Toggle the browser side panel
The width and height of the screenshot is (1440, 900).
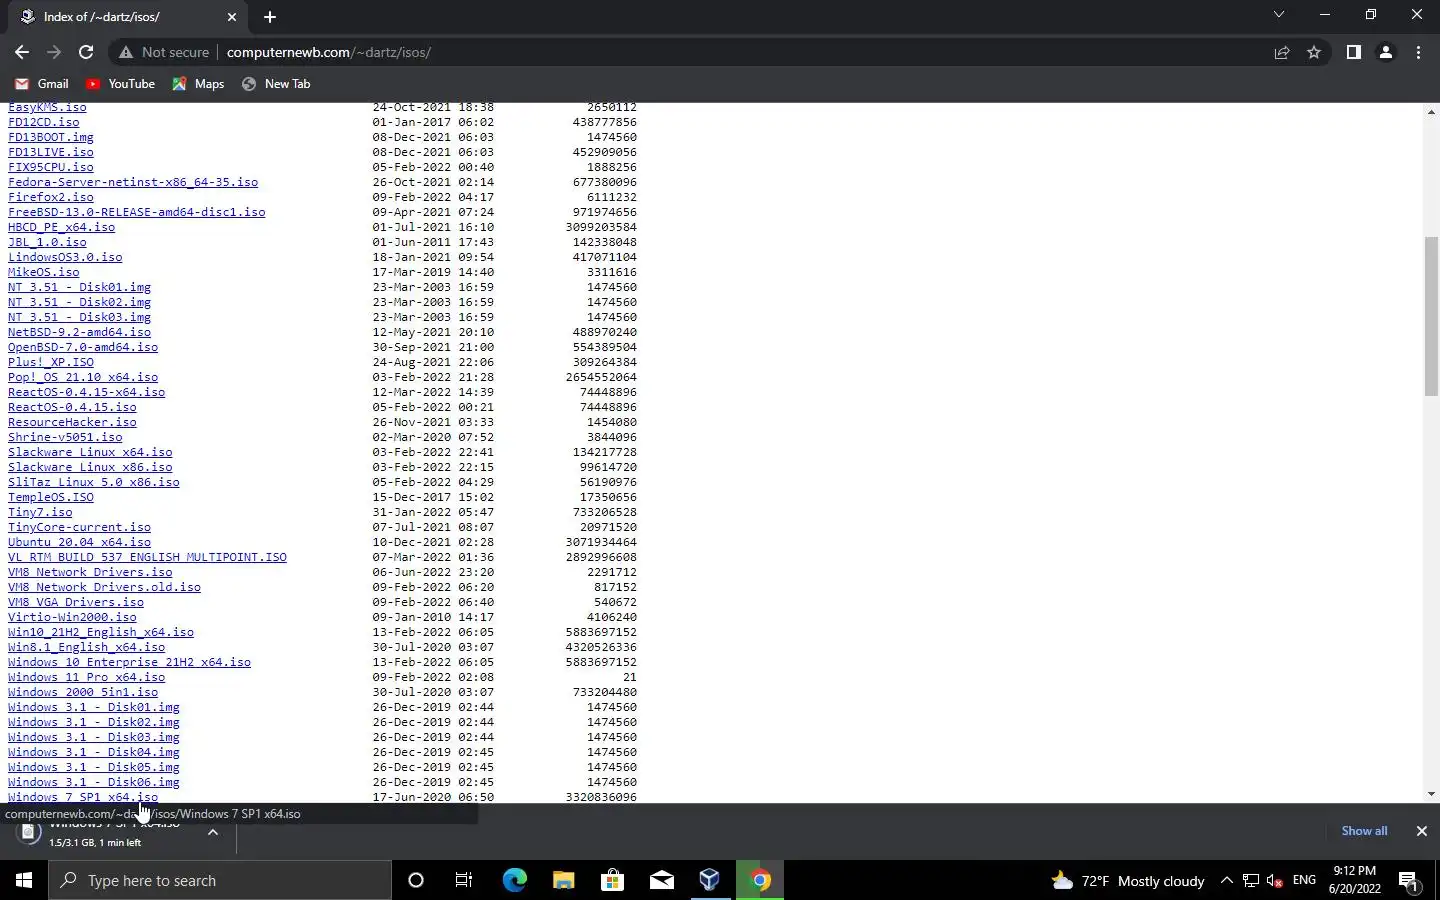pyautogui.click(x=1353, y=52)
